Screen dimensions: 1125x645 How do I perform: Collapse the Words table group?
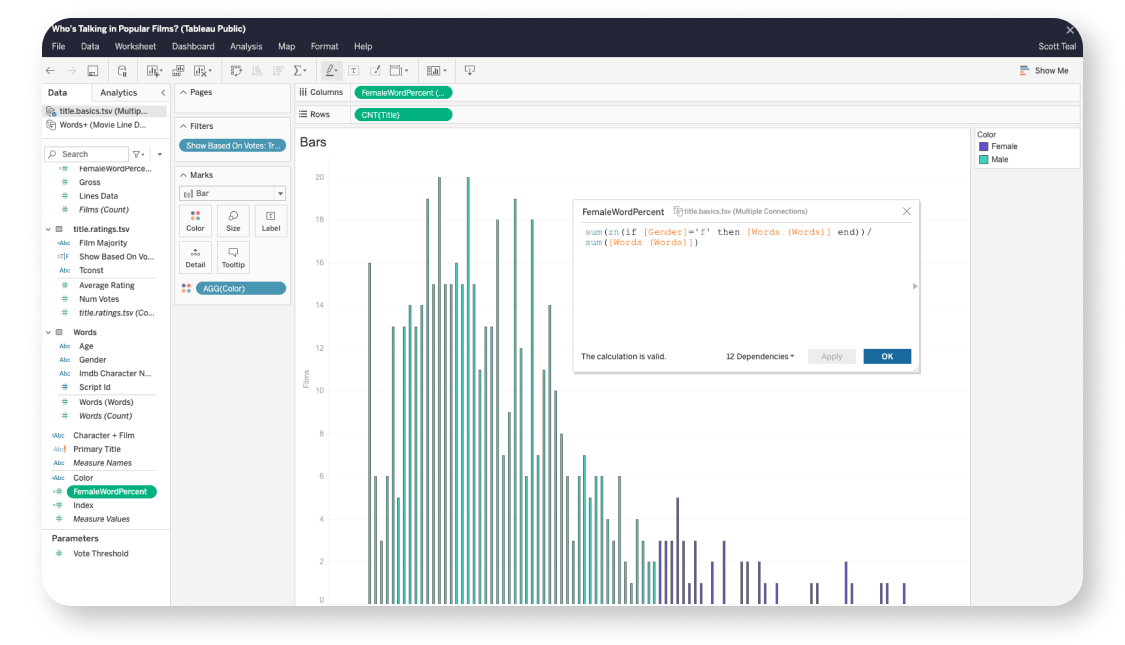(x=50, y=332)
